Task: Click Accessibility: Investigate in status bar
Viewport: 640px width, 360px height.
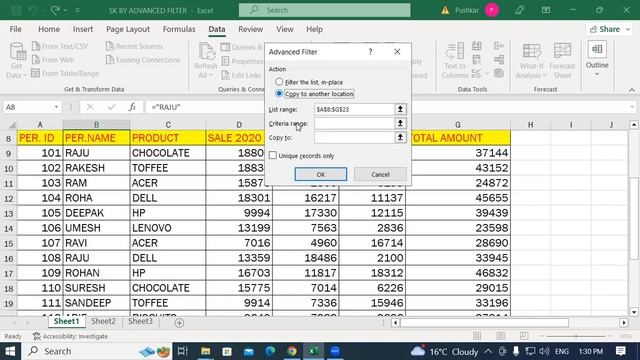Action: (70, 336)
